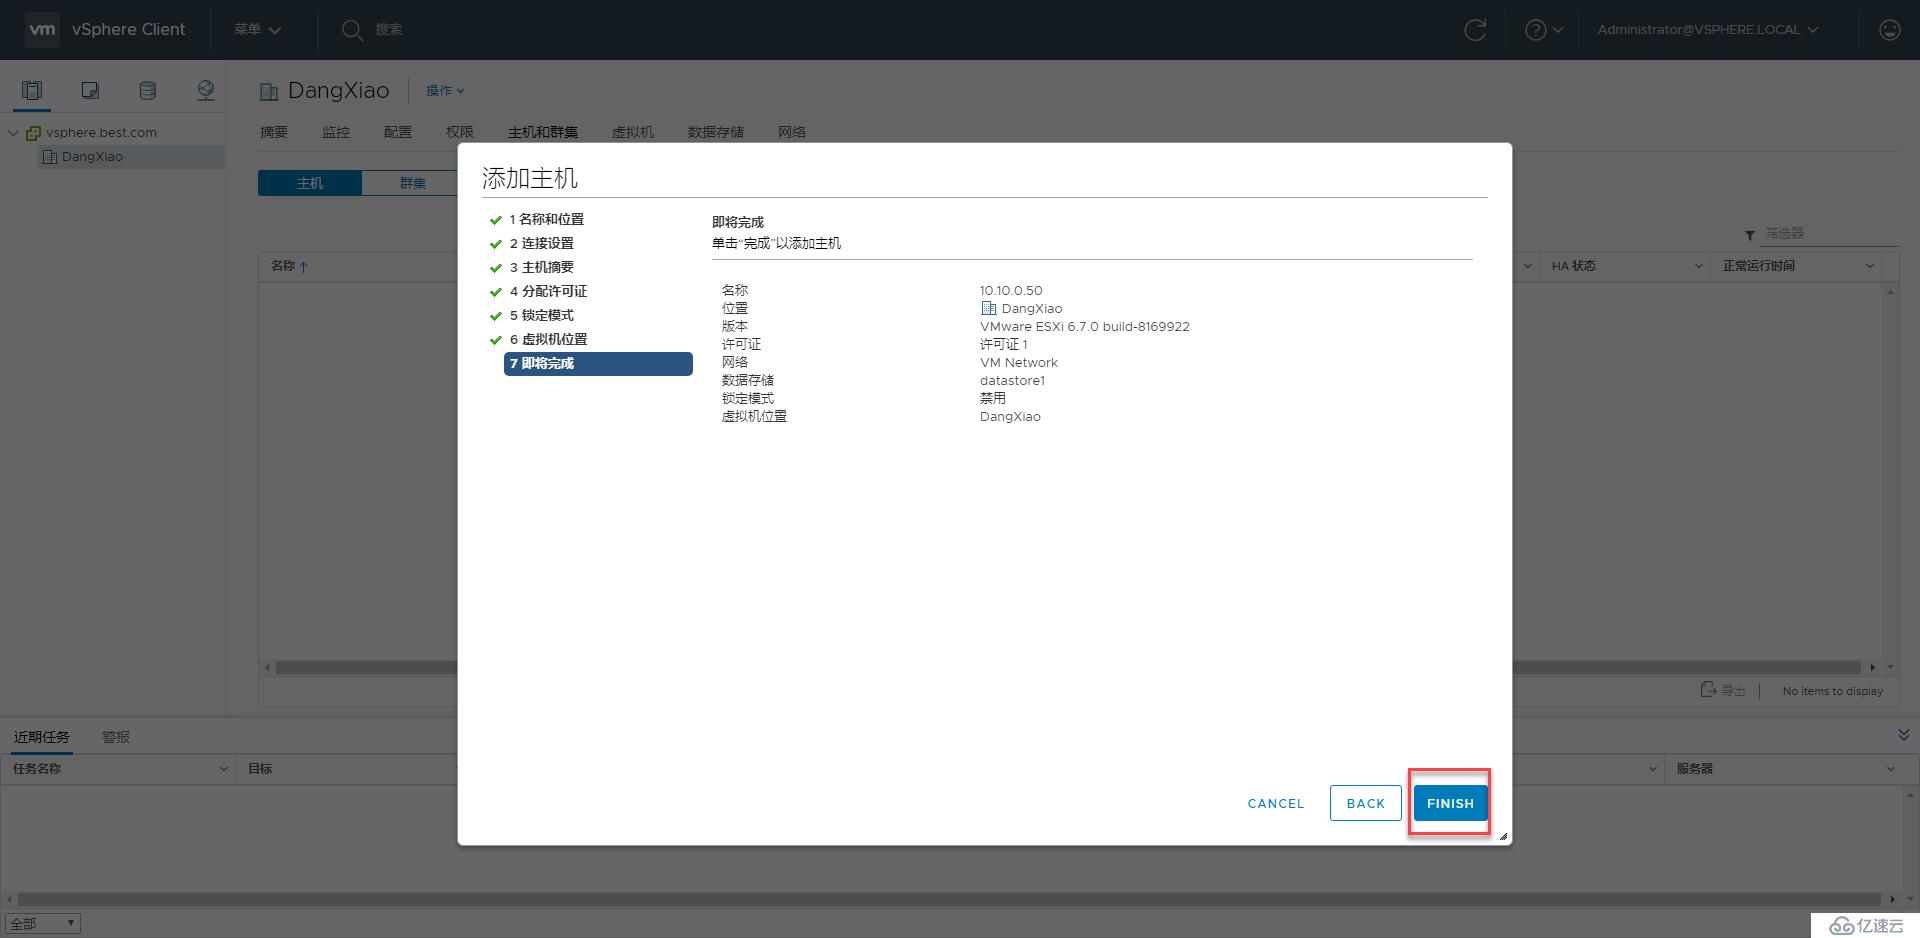Open the 数据存储 tab

716,132
